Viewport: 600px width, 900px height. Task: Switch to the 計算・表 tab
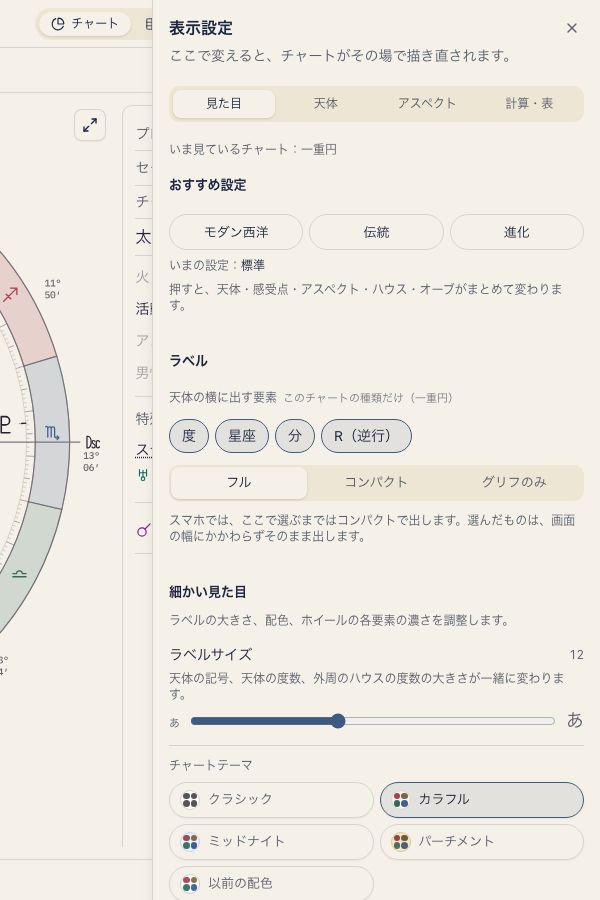click(529, 103)
